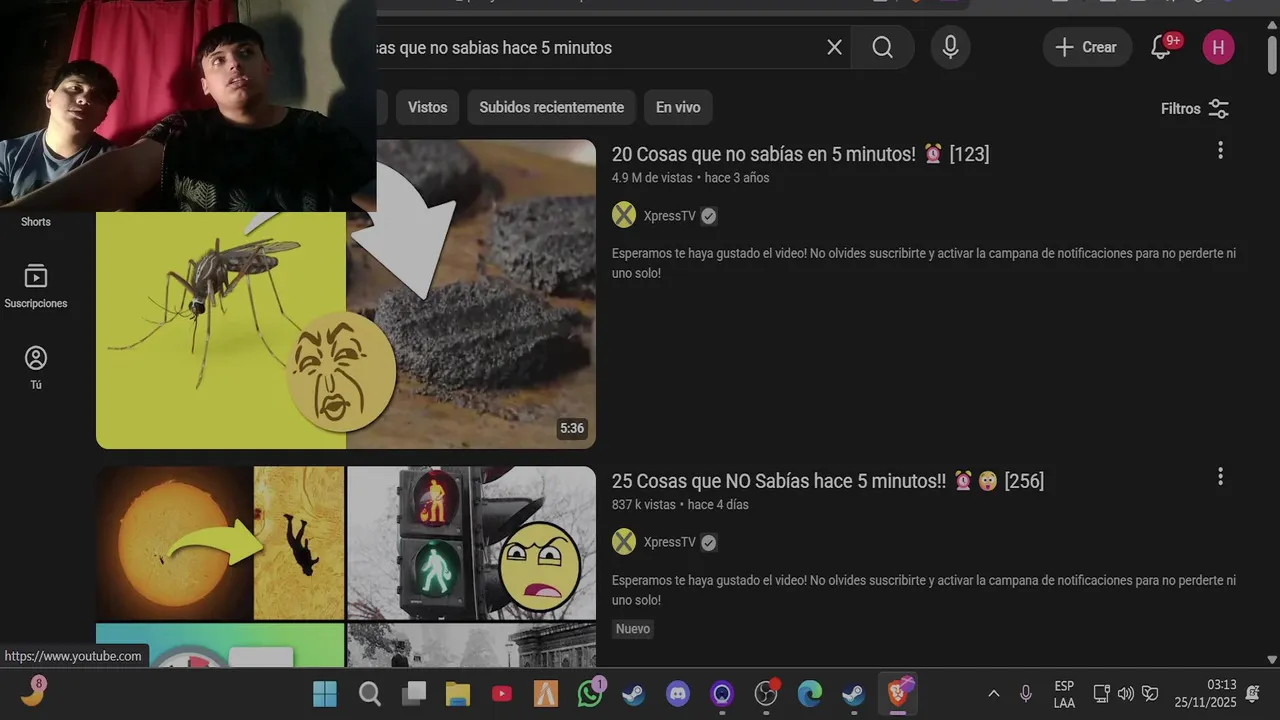
Task: Open Windows taskbar search
Action: [x=370, y=693]
